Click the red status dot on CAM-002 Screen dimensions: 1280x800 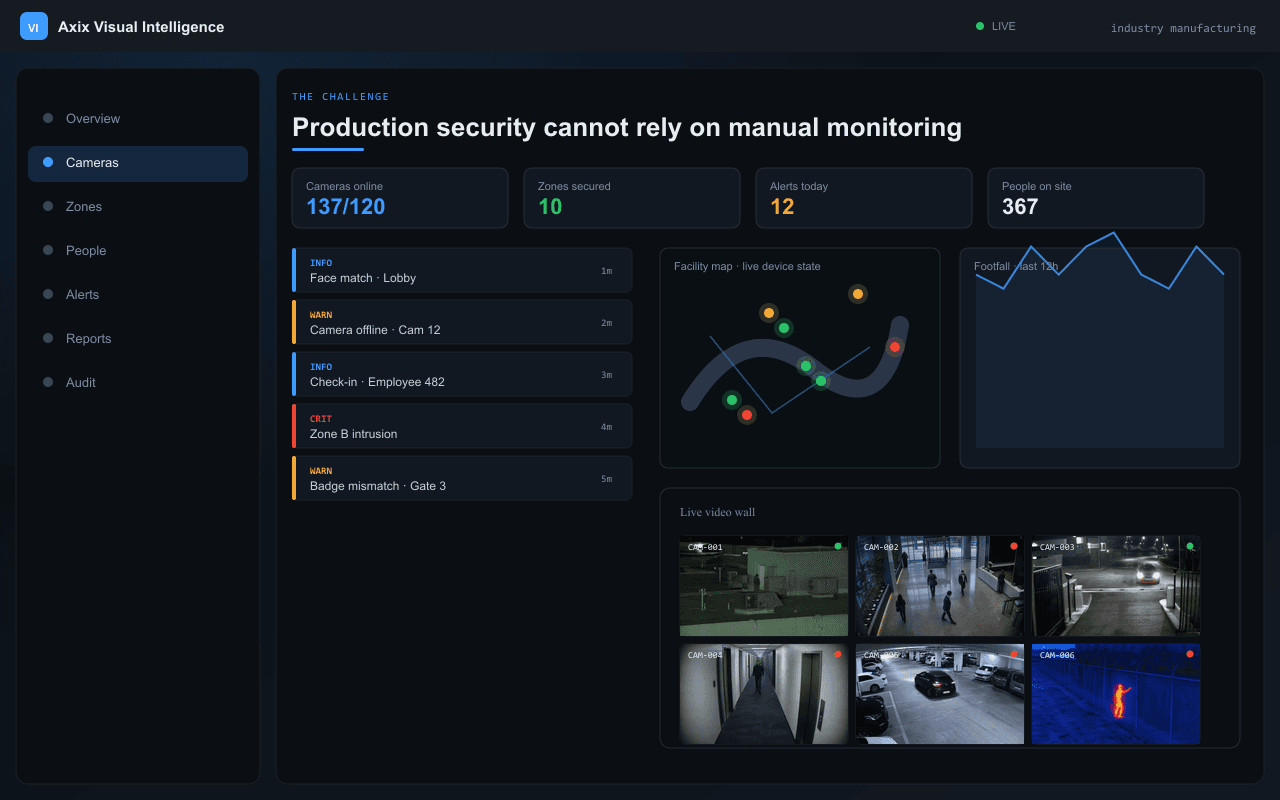1014,546
